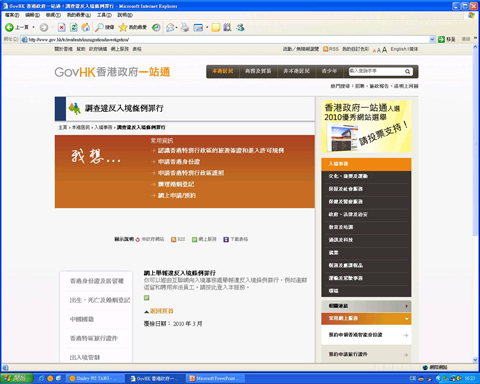Select the largest font size A

point(384,49)
